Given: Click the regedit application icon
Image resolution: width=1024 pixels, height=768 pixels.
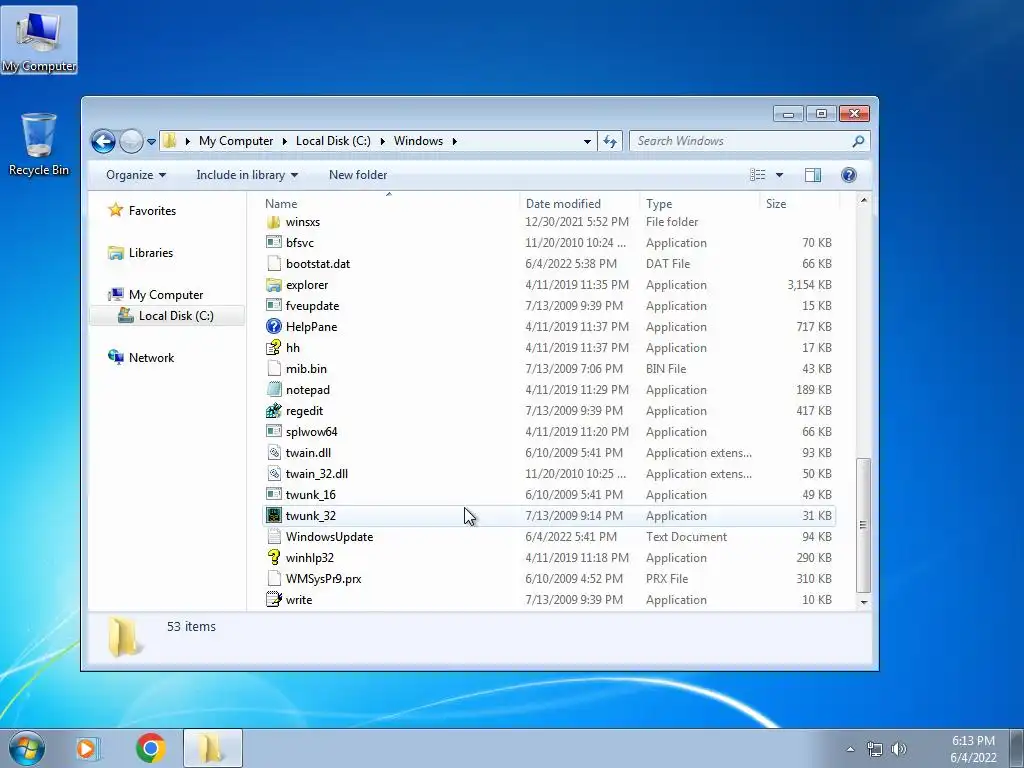Looking at the screenshot, I should pos(274,411).
